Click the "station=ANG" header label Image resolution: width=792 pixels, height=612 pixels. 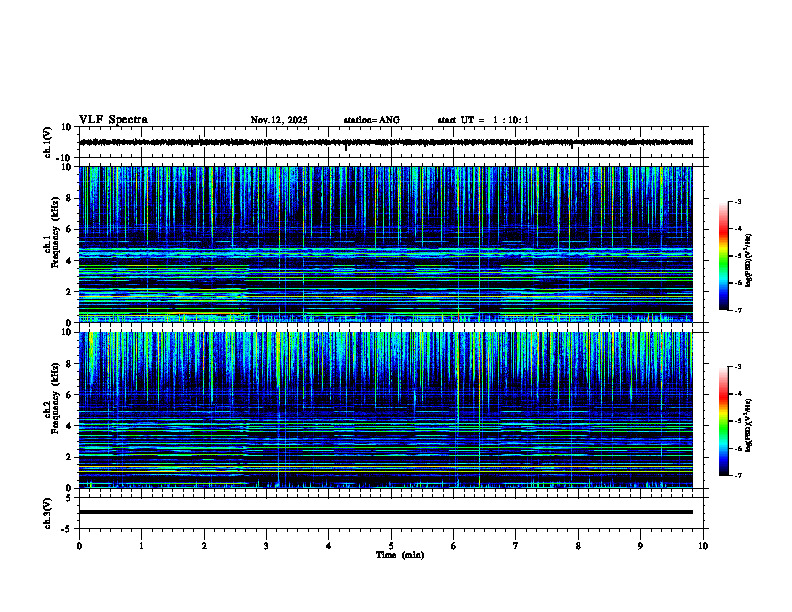pos(372,120)
